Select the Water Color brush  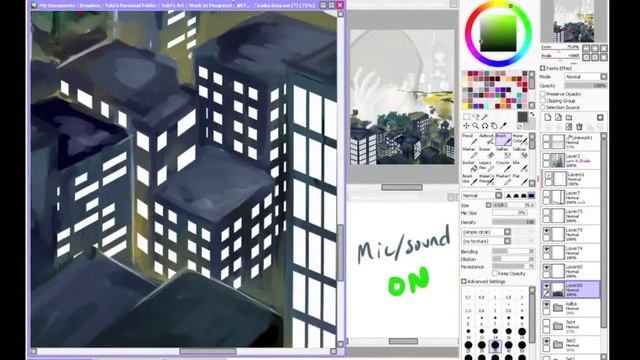click(520, 139)
